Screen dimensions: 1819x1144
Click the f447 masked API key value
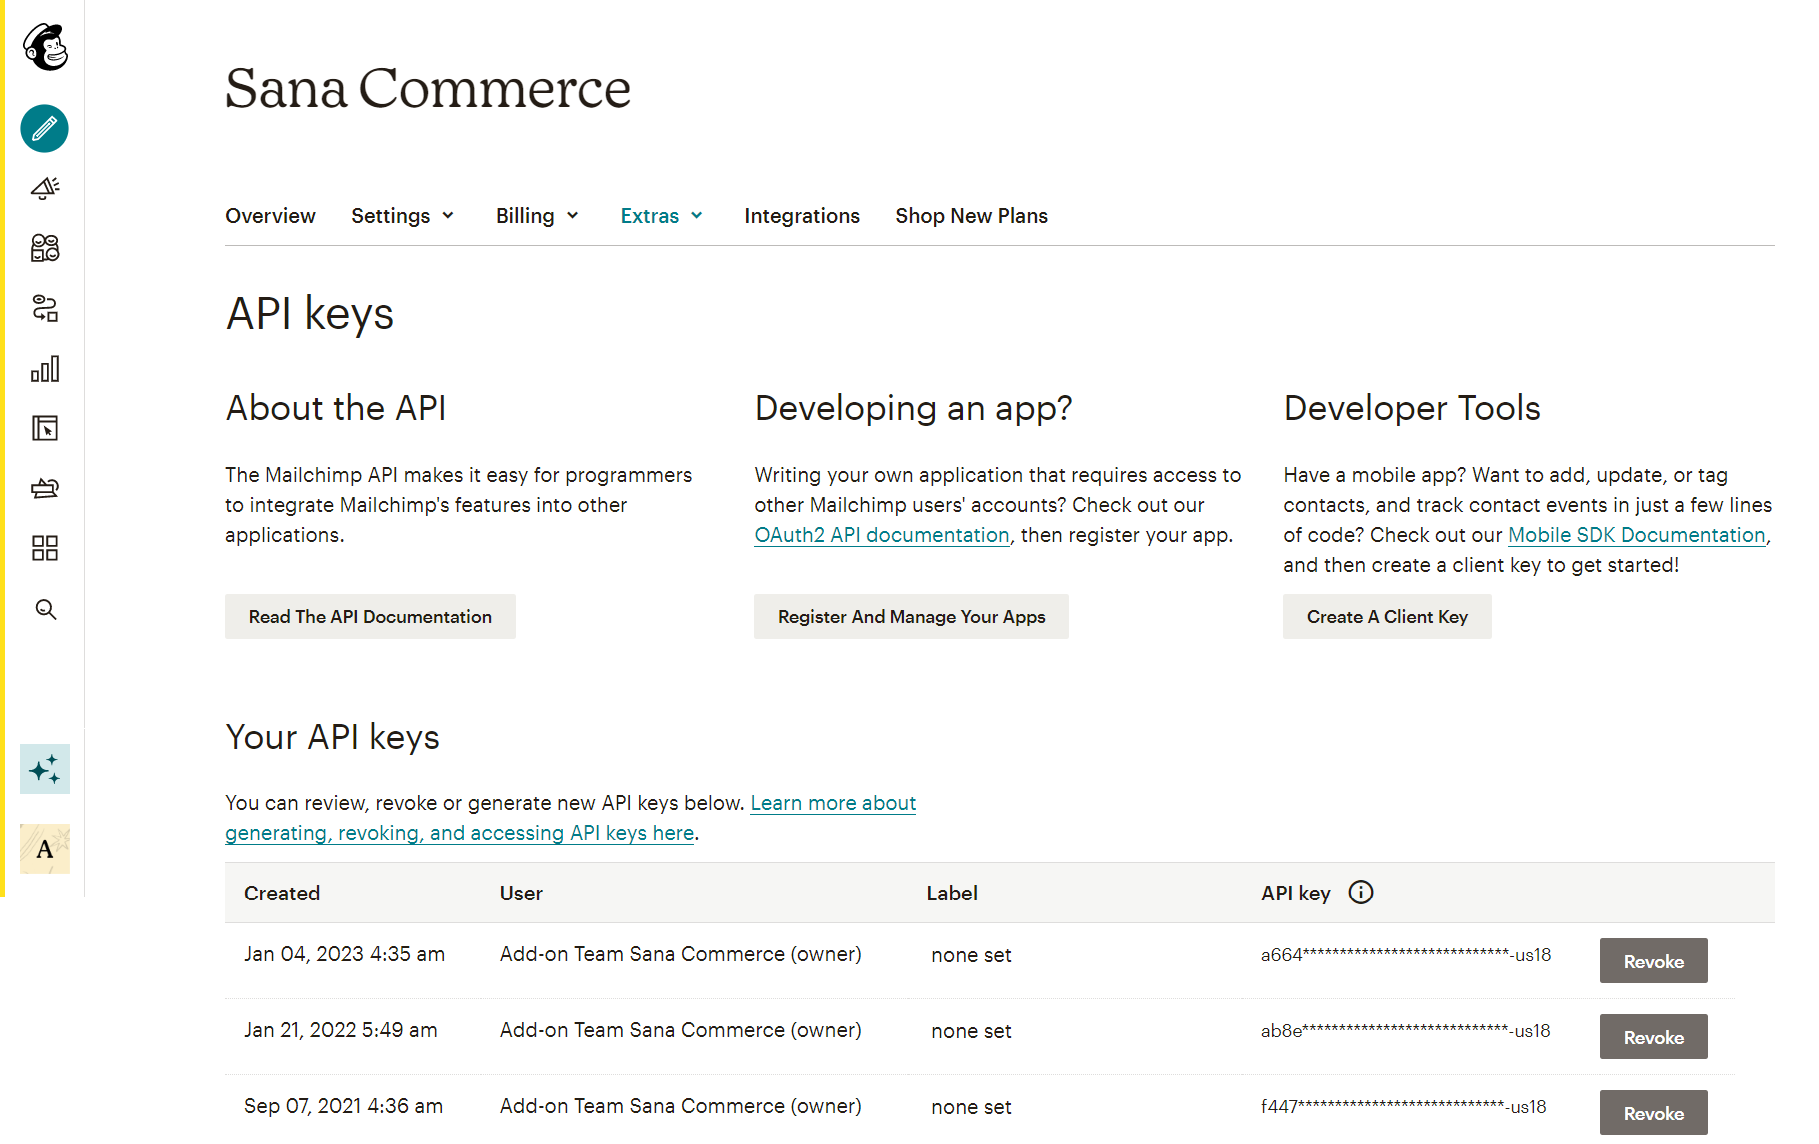(x=1403, y=1107)
